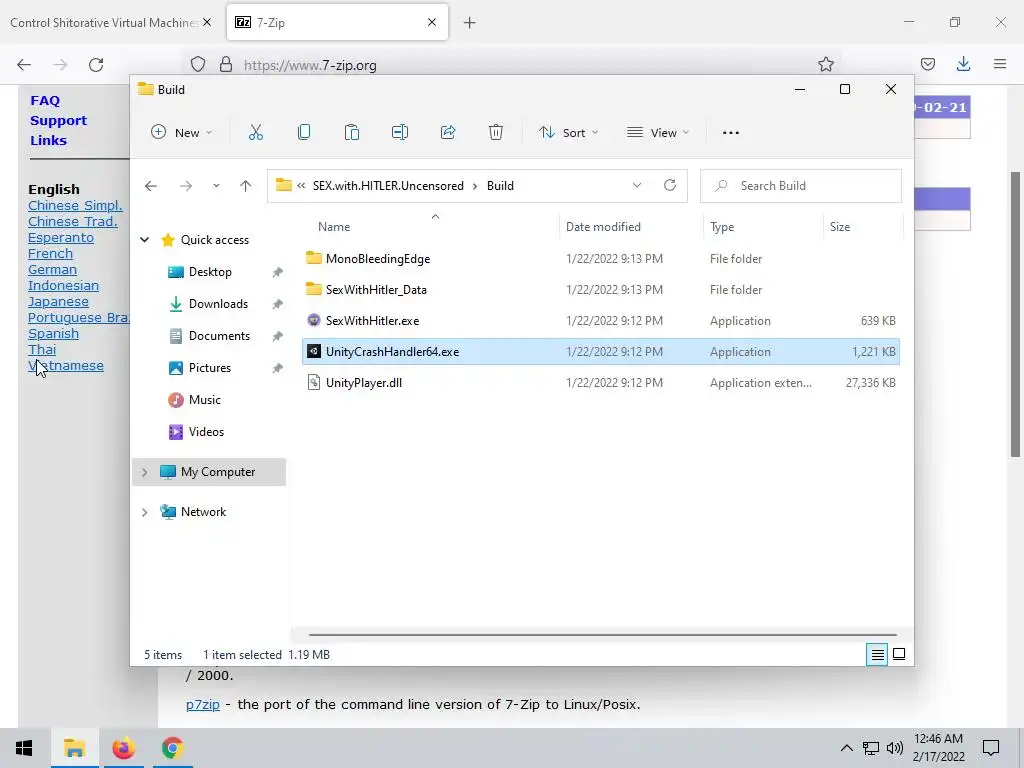Open a new Firefox tab

[470, 23]
